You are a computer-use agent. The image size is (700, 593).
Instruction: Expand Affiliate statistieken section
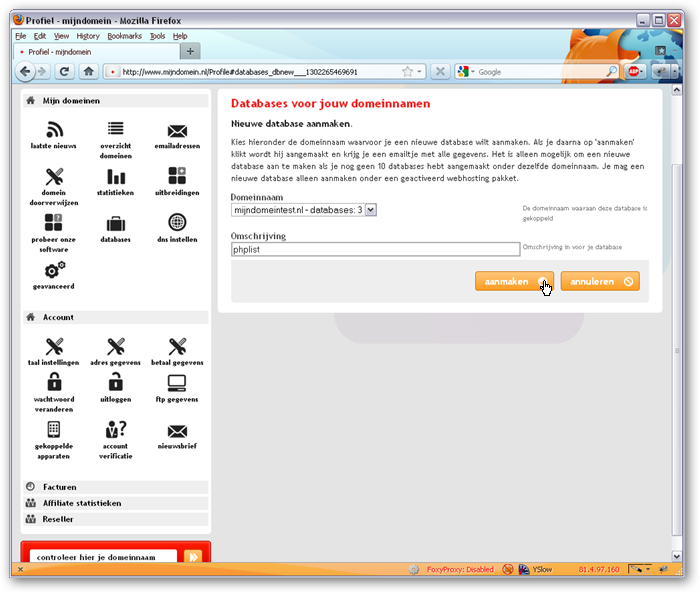point(116,503)
